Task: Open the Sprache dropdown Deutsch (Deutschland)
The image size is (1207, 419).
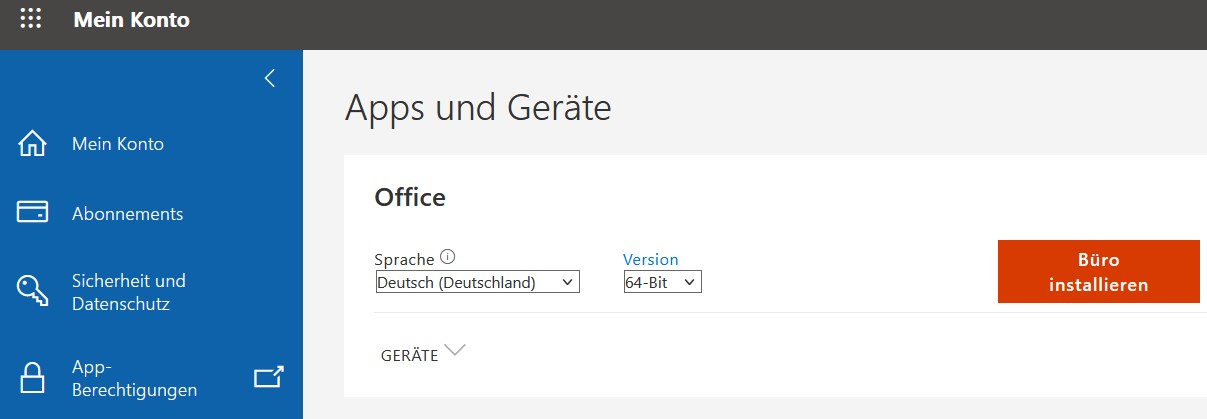Action: click(x=478, y=282)
